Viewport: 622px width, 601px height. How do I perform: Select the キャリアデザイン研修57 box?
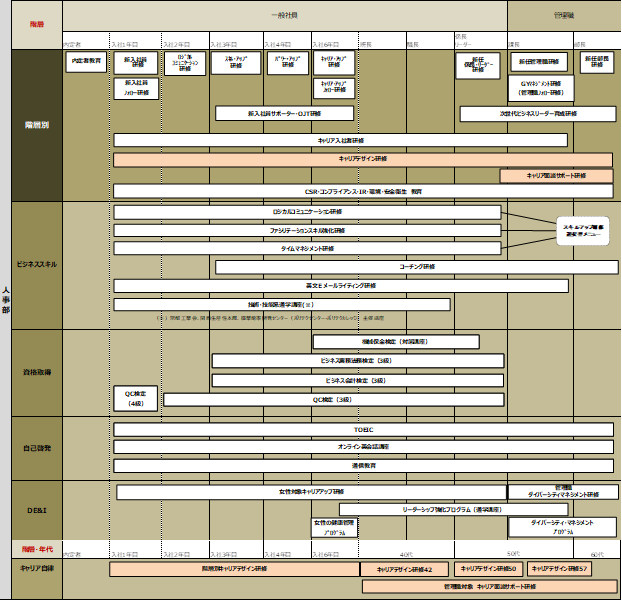click(x=559, y=569)
